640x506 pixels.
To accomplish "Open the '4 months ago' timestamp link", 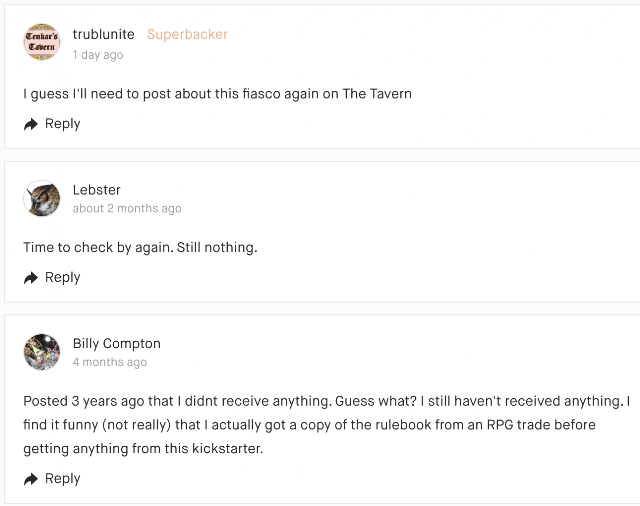I will tap(110, 363).
